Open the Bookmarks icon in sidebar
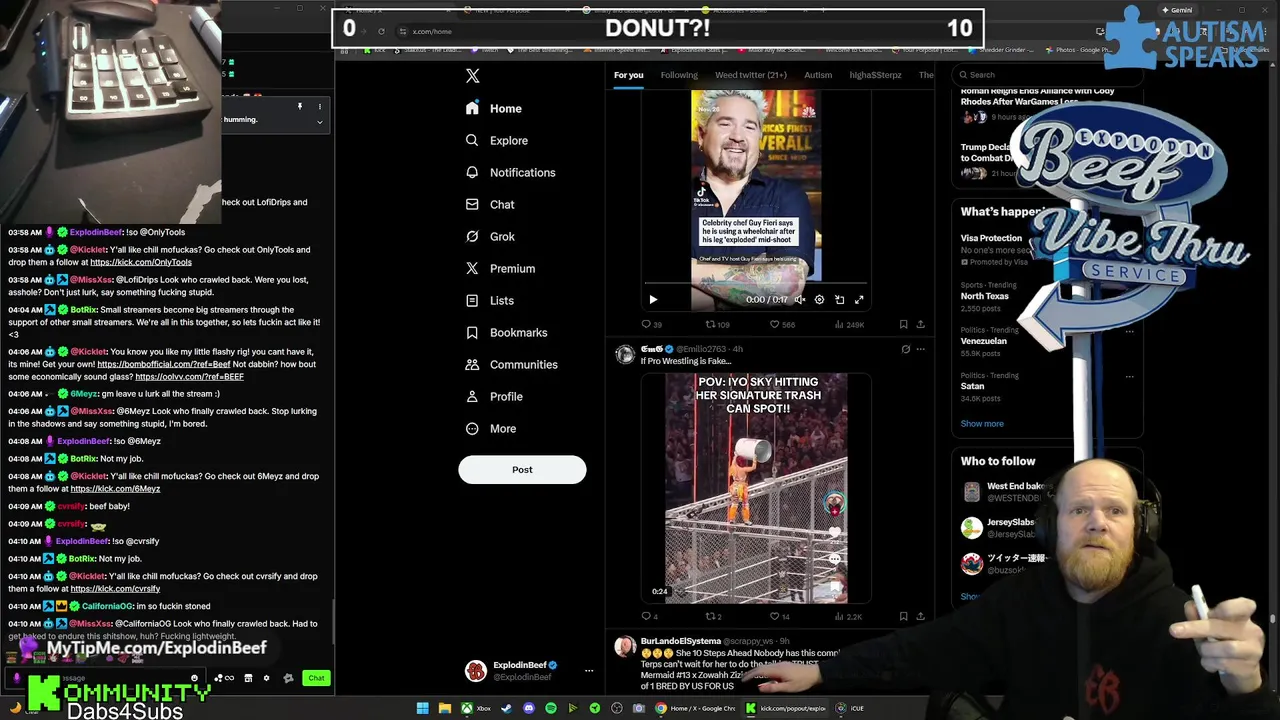The width and height of the screenshot is (1280, 720). click(472, 332)
